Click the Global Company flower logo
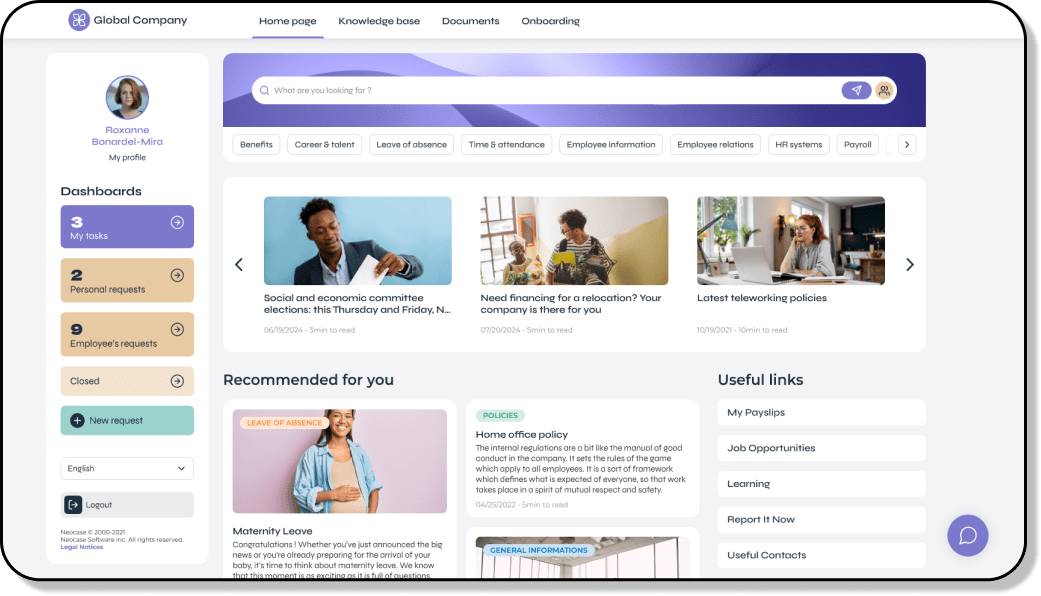1041x596 pixels. click(79, 20)
